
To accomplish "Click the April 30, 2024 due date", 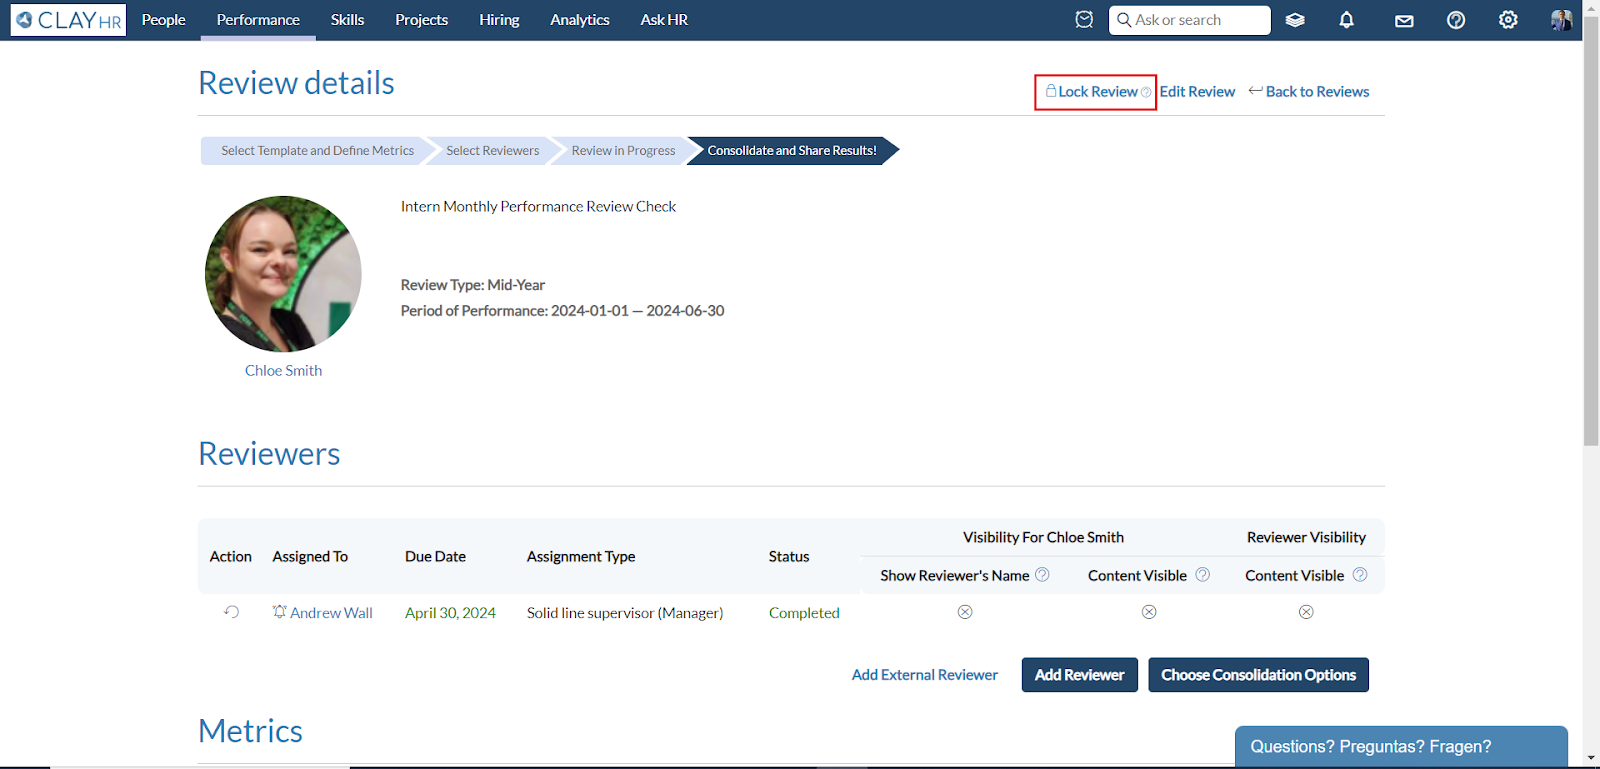I will tap(450, 613).
